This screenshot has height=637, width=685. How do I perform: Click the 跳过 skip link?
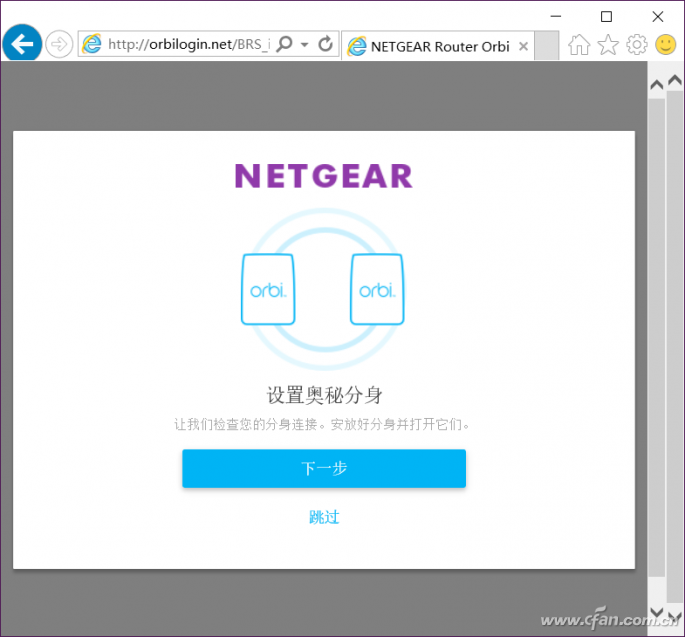point(324,517)
